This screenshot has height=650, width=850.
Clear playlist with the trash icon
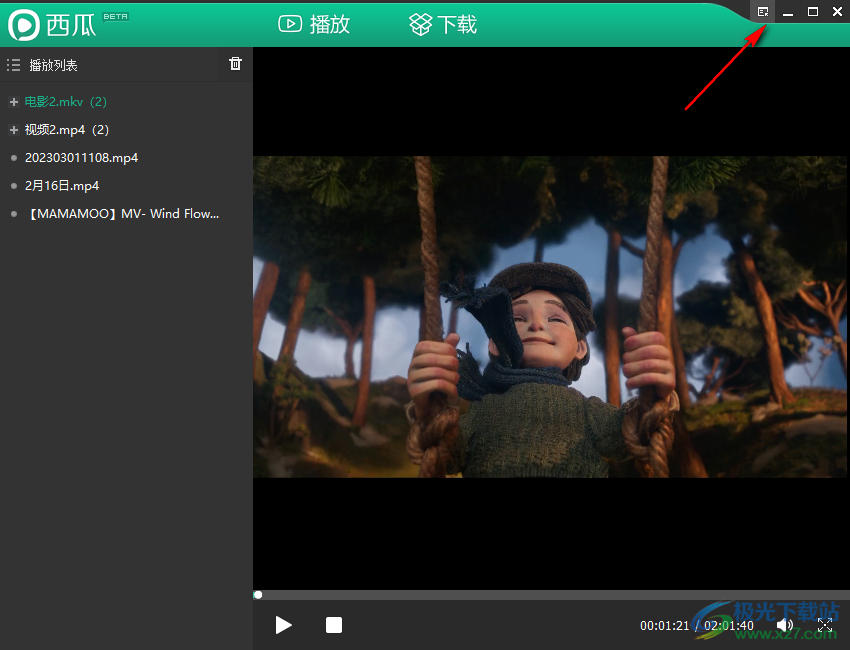235,63
